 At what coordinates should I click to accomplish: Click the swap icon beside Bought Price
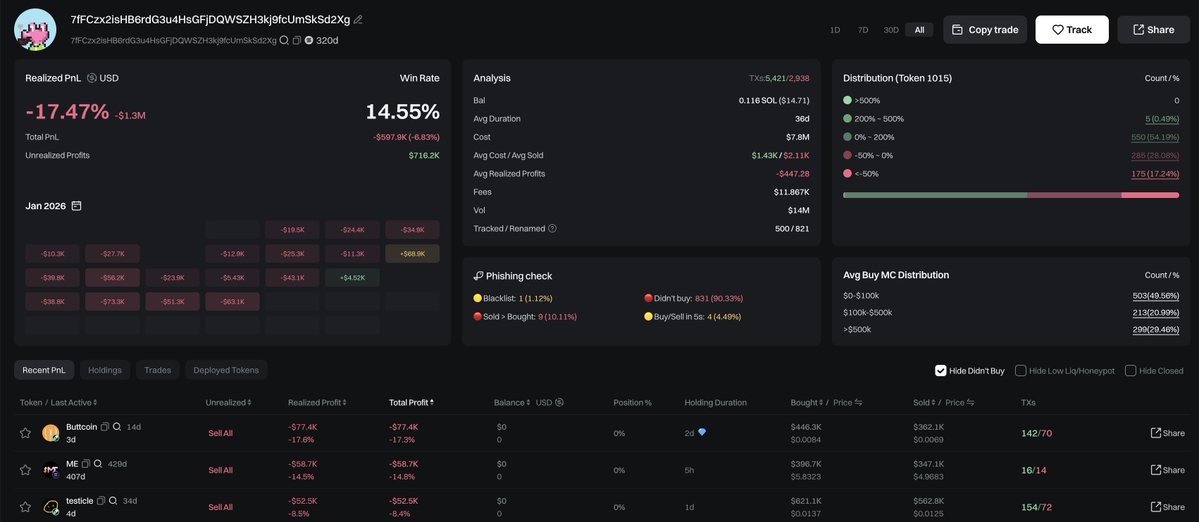tap(860, 402)
